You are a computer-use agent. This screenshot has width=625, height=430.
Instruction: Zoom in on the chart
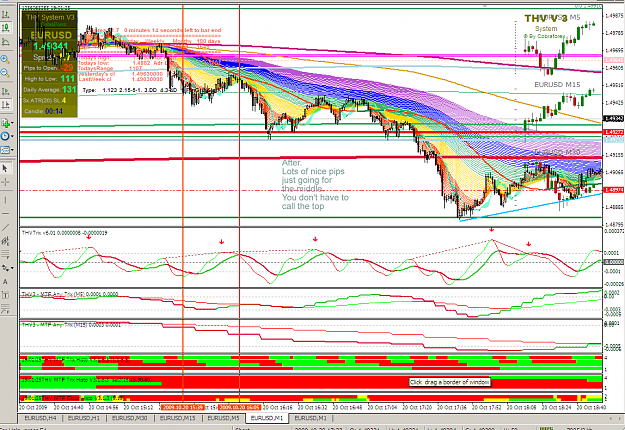6,59
